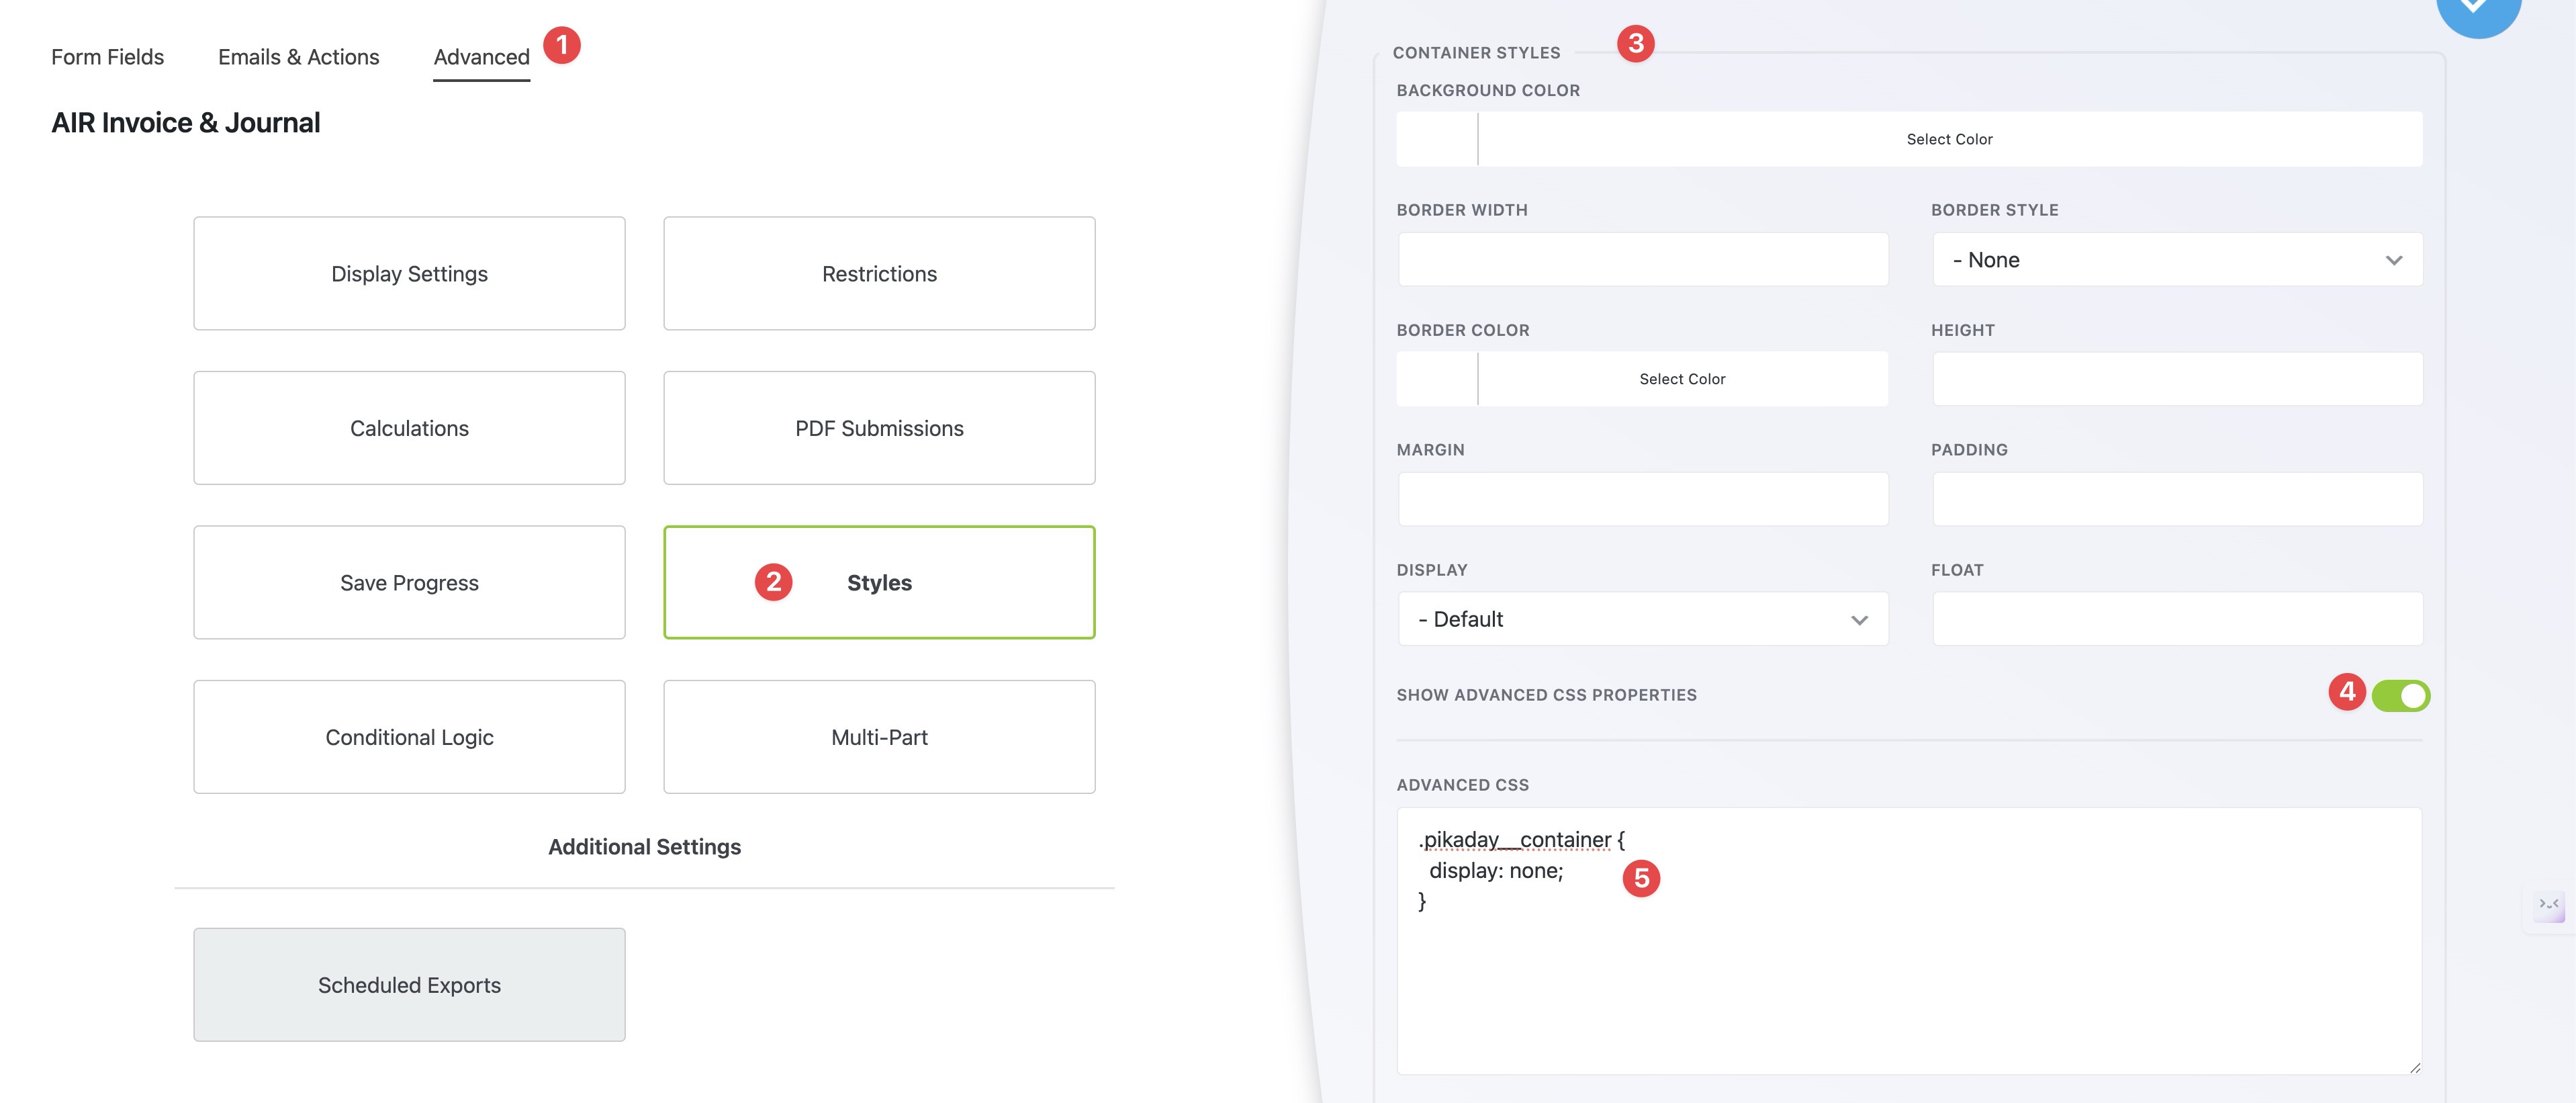Click Select Color for background color
The image size is (2576, 1103).
coord(1949,139)
